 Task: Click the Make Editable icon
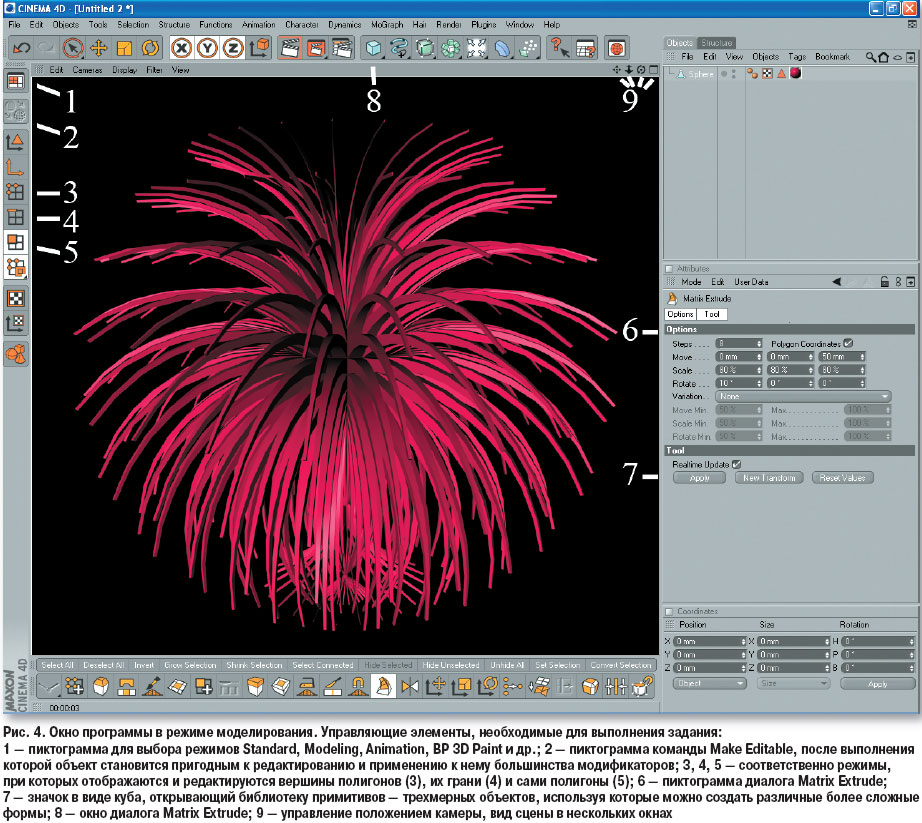(x=16, y=112)
